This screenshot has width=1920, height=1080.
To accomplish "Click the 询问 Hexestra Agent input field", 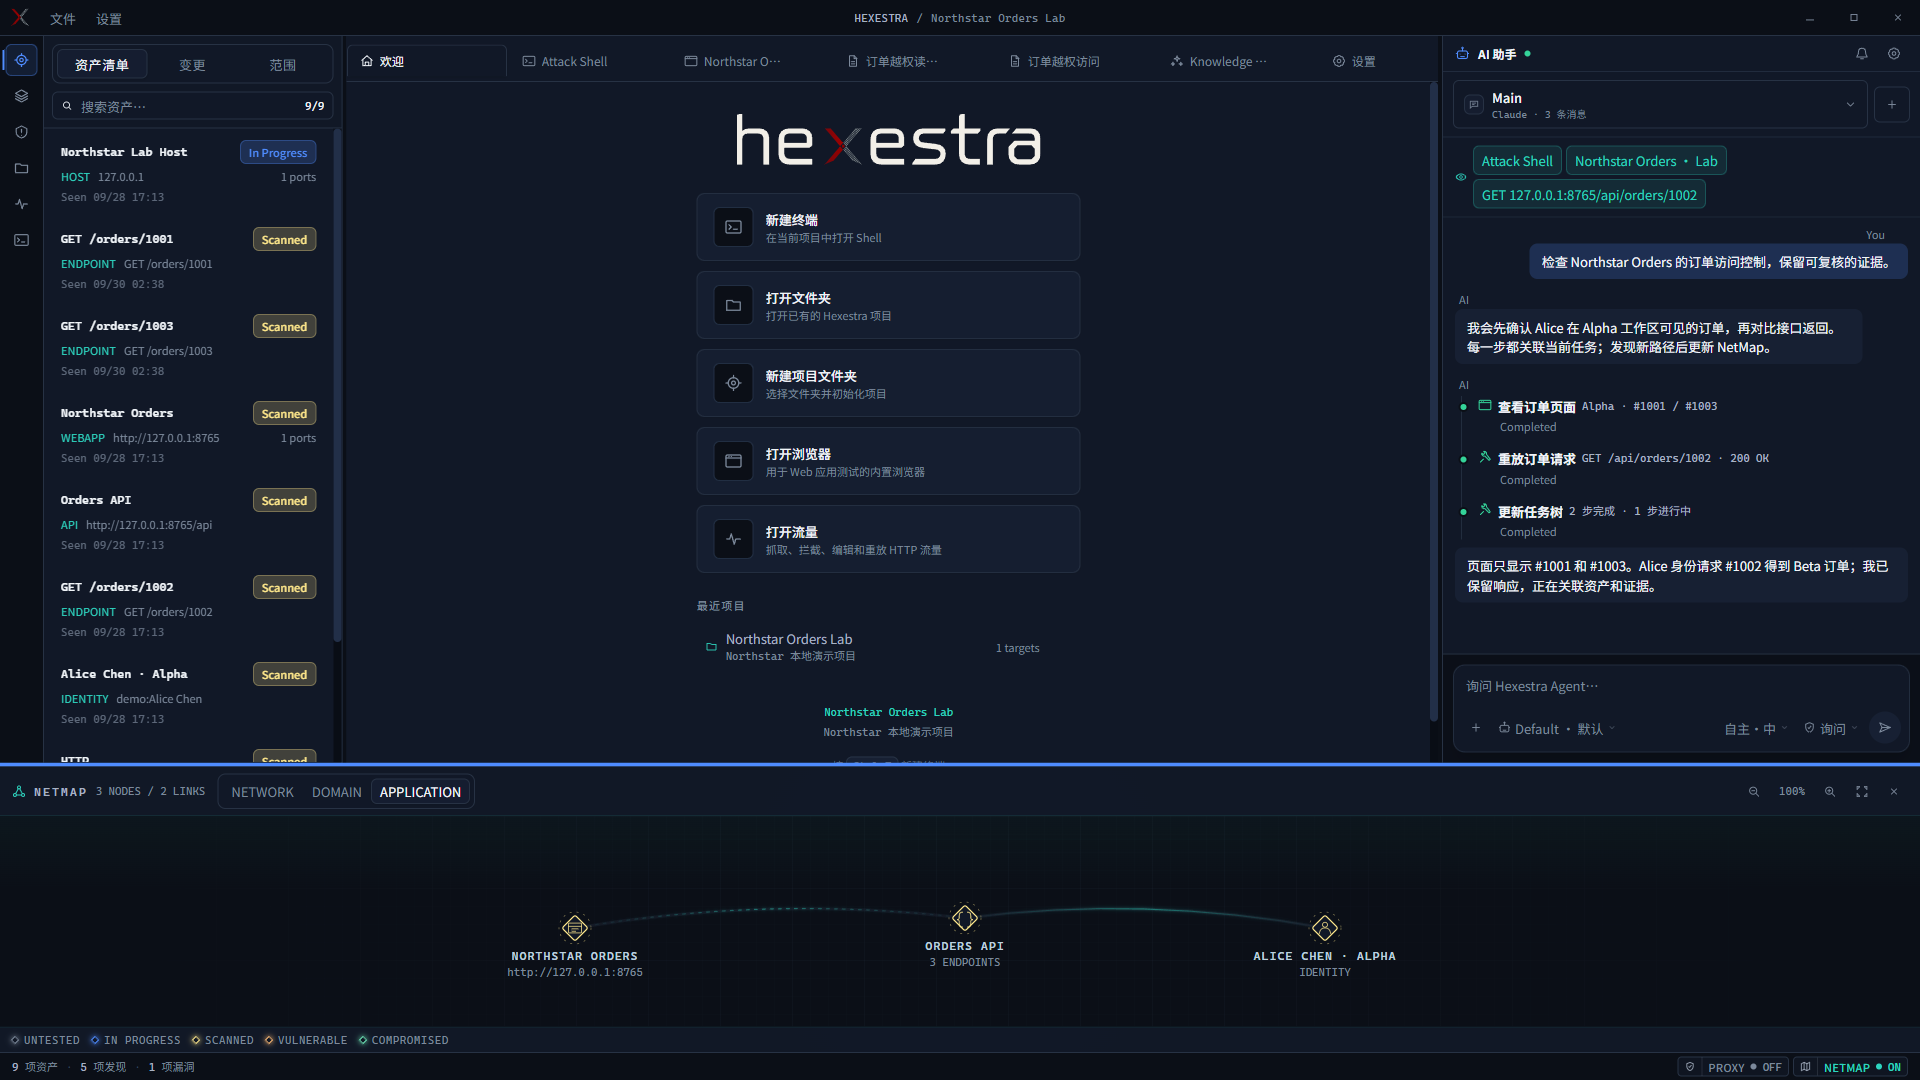I will (1680, 686).
